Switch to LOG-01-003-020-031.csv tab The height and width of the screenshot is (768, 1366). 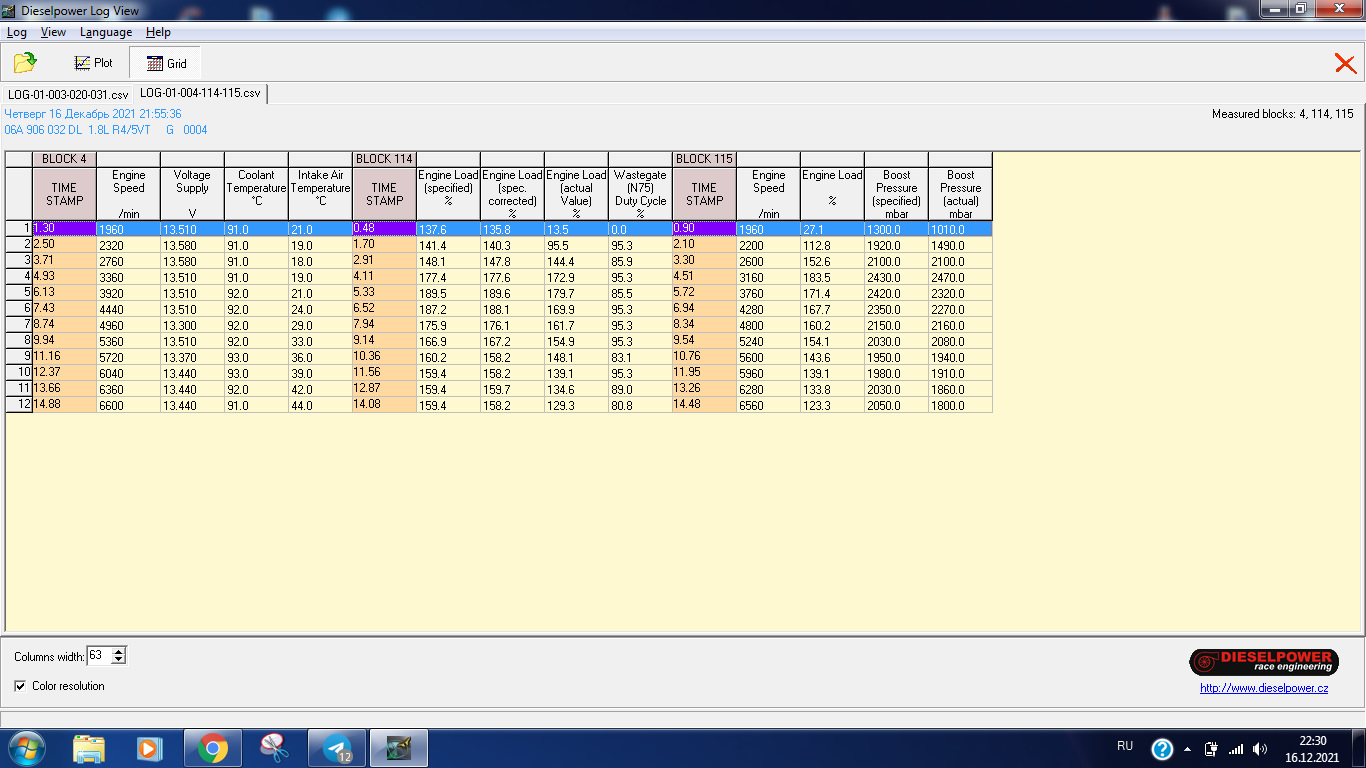(68, 94)
